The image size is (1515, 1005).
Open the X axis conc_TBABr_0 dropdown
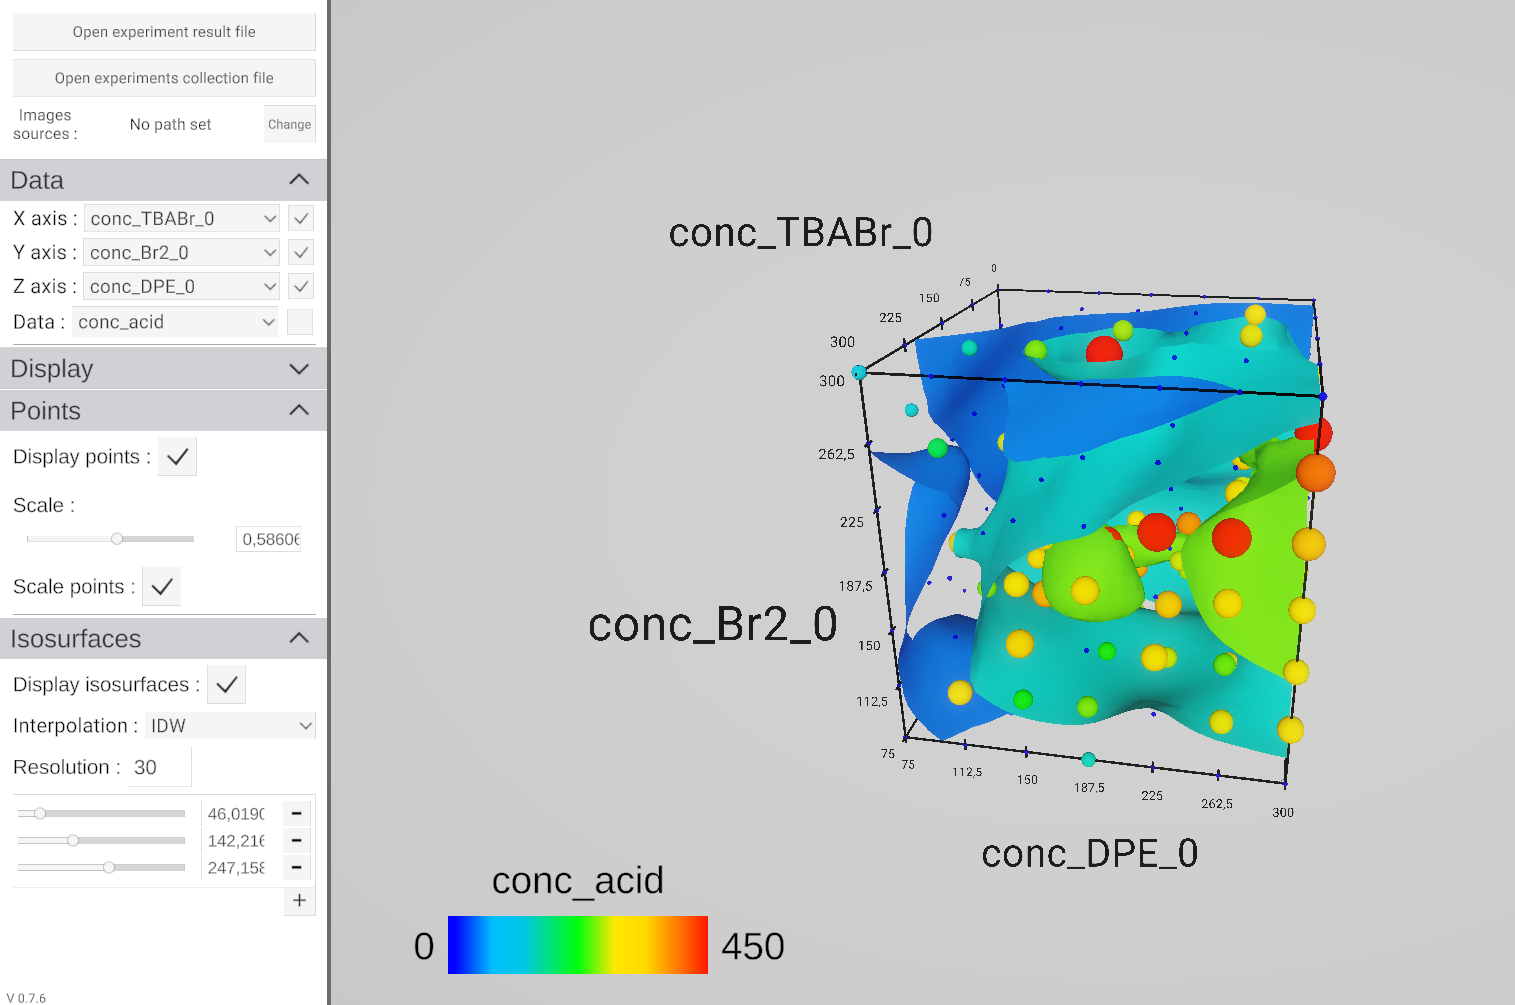pos(182,219)
